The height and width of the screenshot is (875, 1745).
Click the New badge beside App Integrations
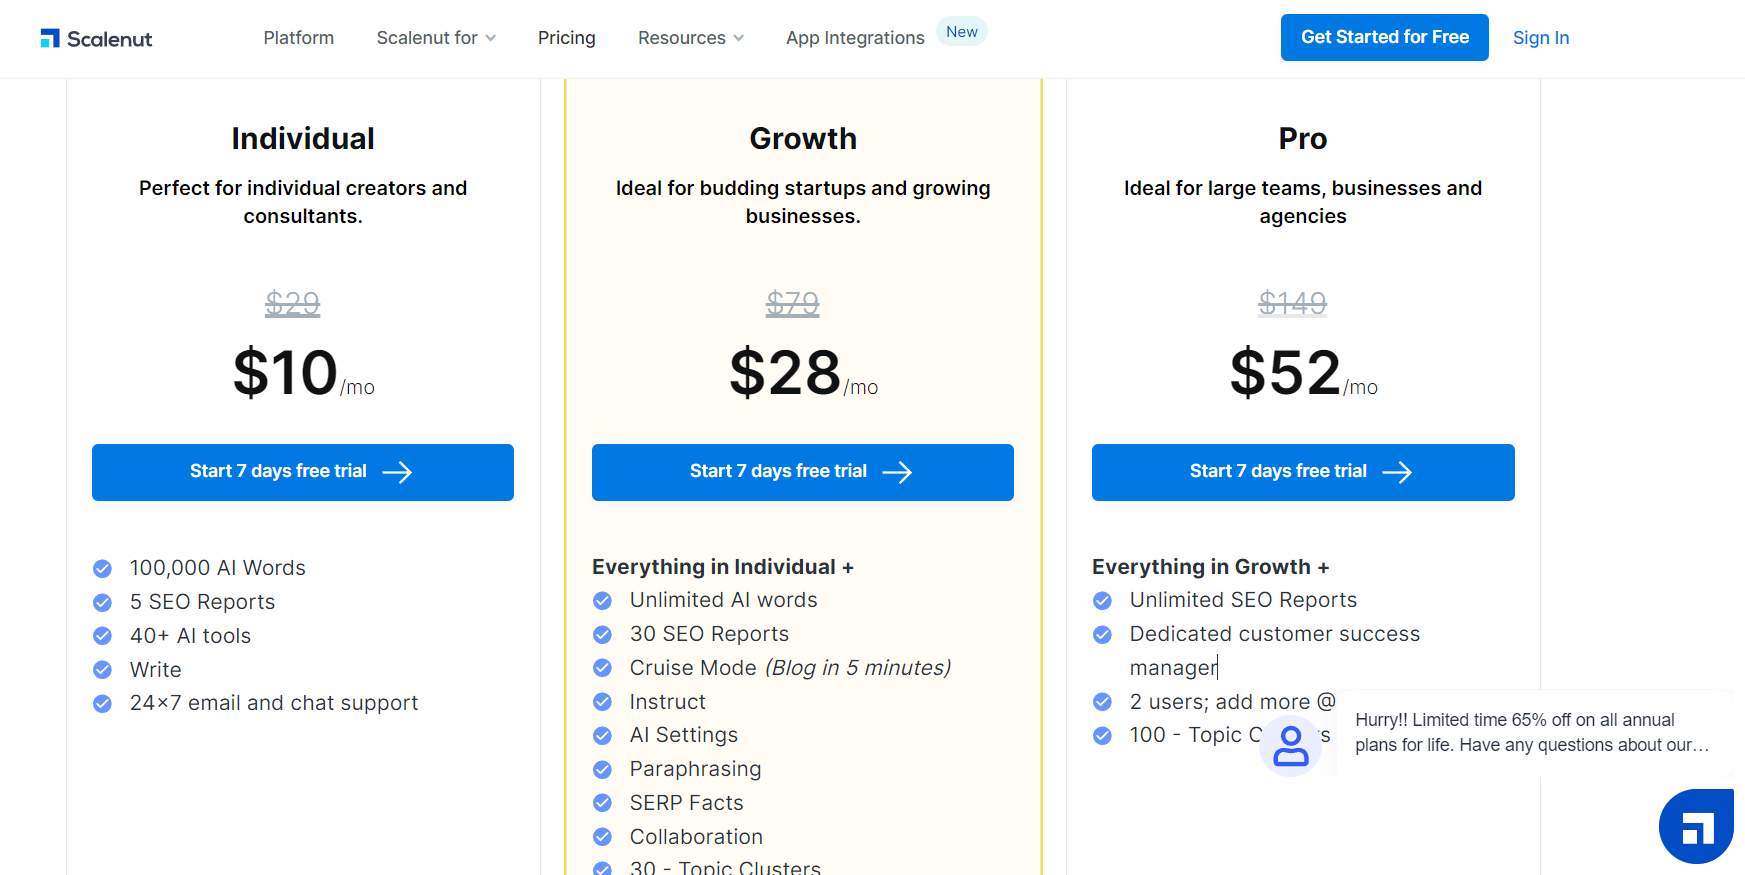click(x=962, y=32)
